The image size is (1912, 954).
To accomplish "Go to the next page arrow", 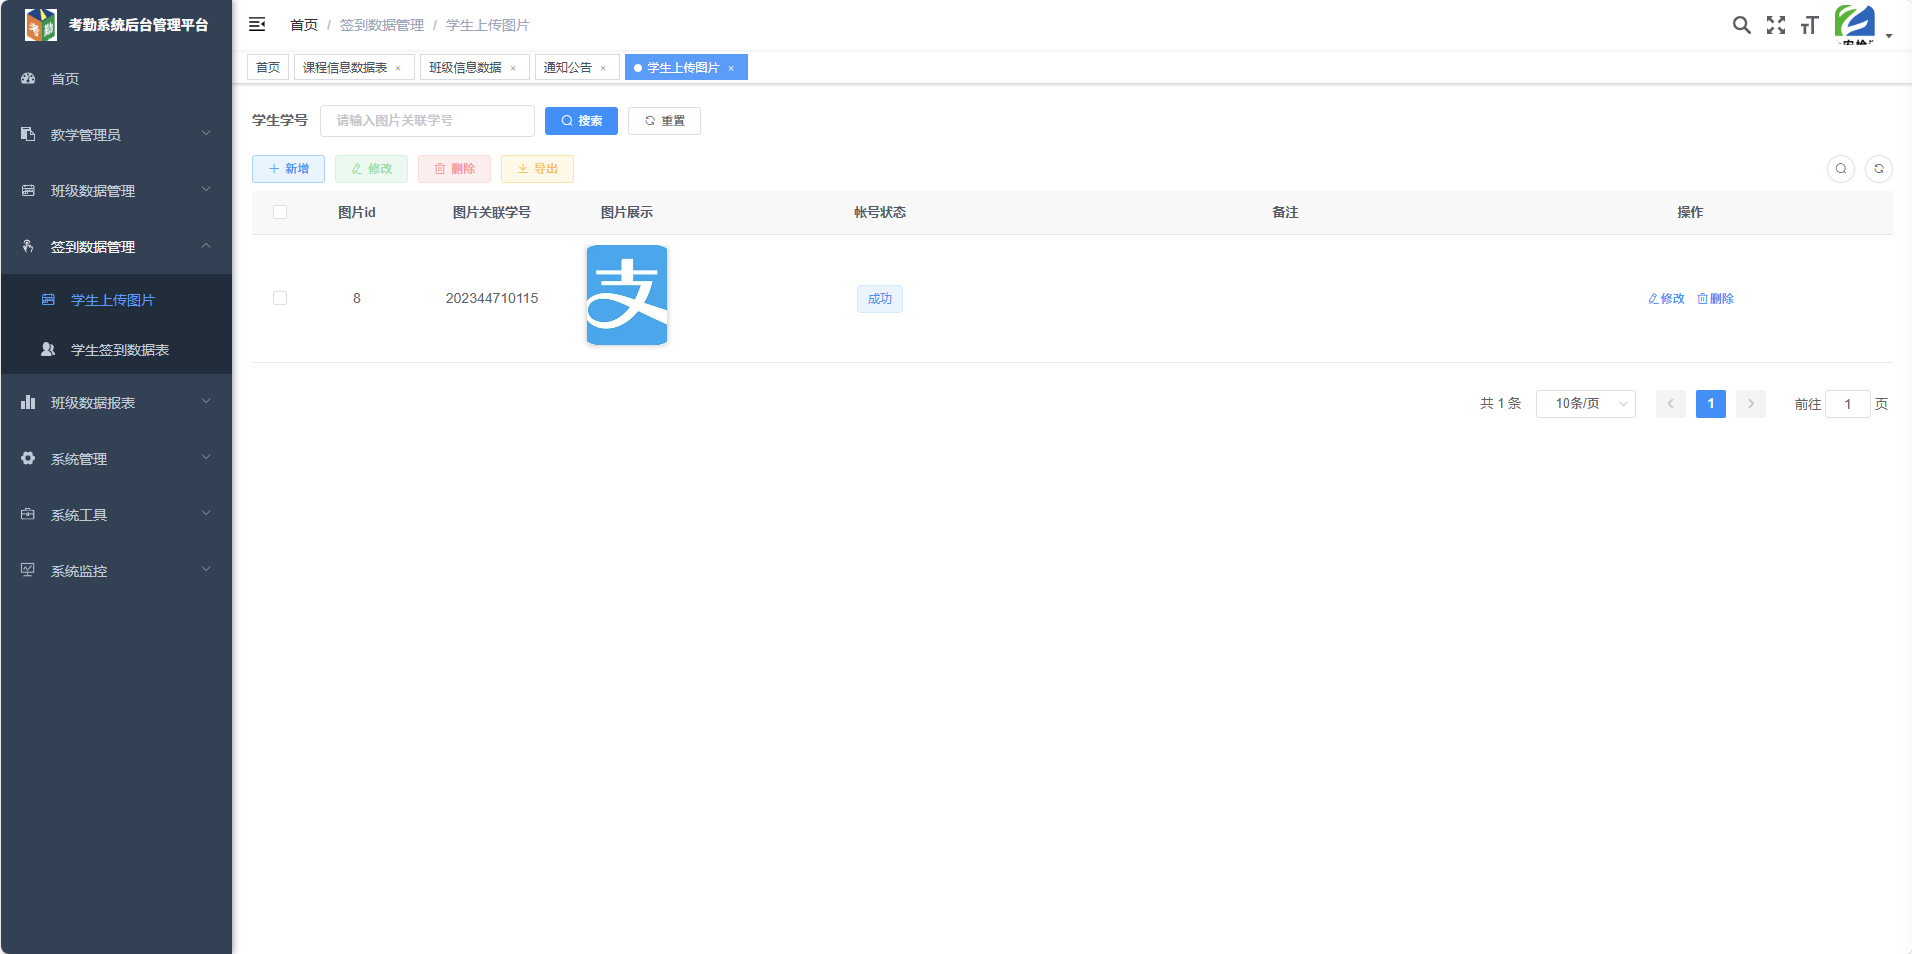I will point(1751,404).
